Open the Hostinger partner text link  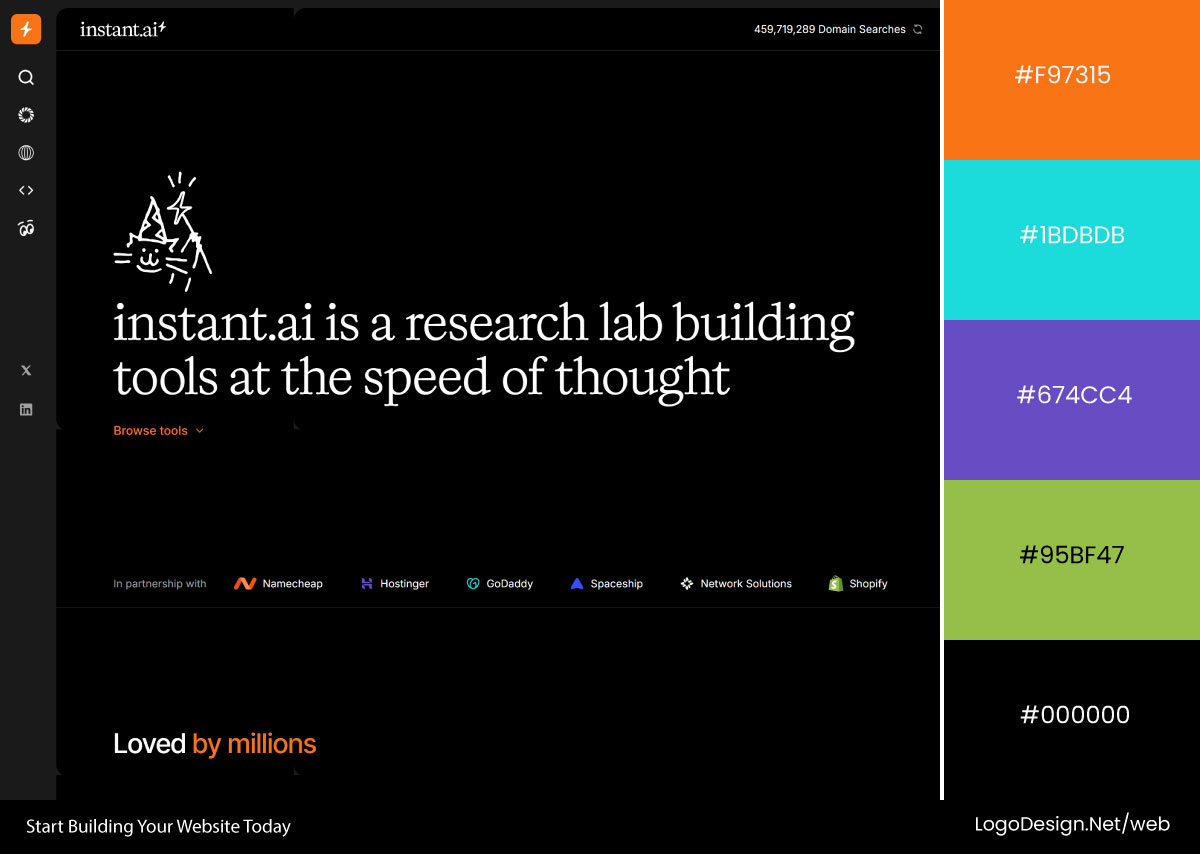tap(404, 584)
